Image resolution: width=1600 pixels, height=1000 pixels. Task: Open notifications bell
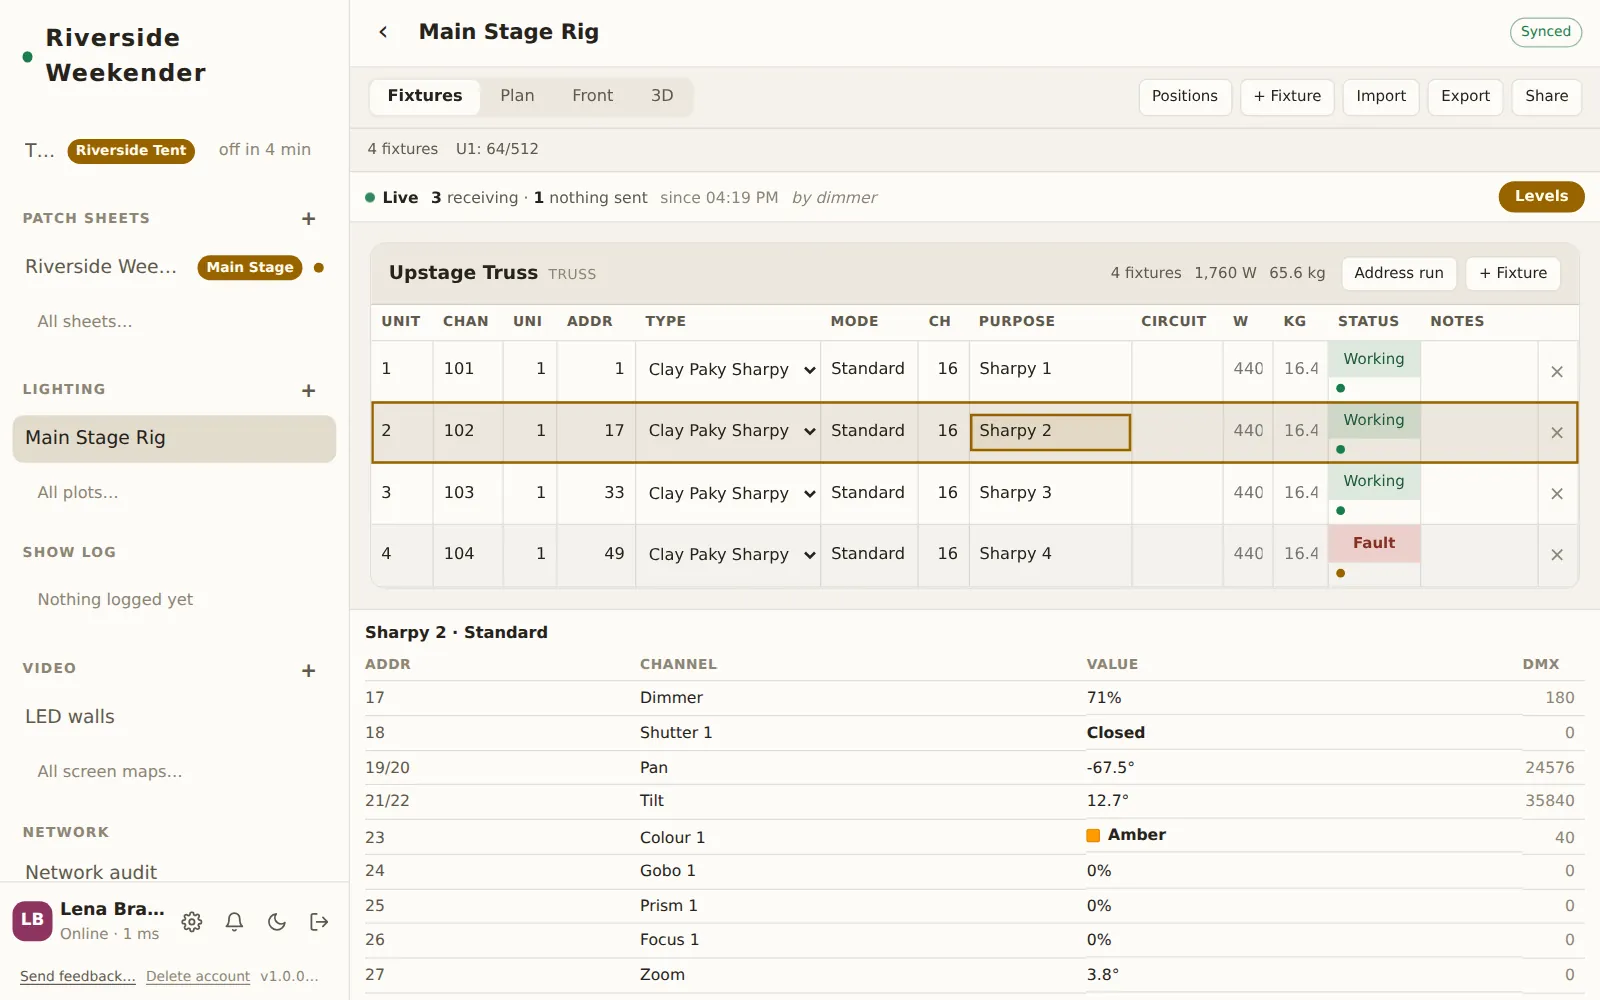click(x=234, y=922)
